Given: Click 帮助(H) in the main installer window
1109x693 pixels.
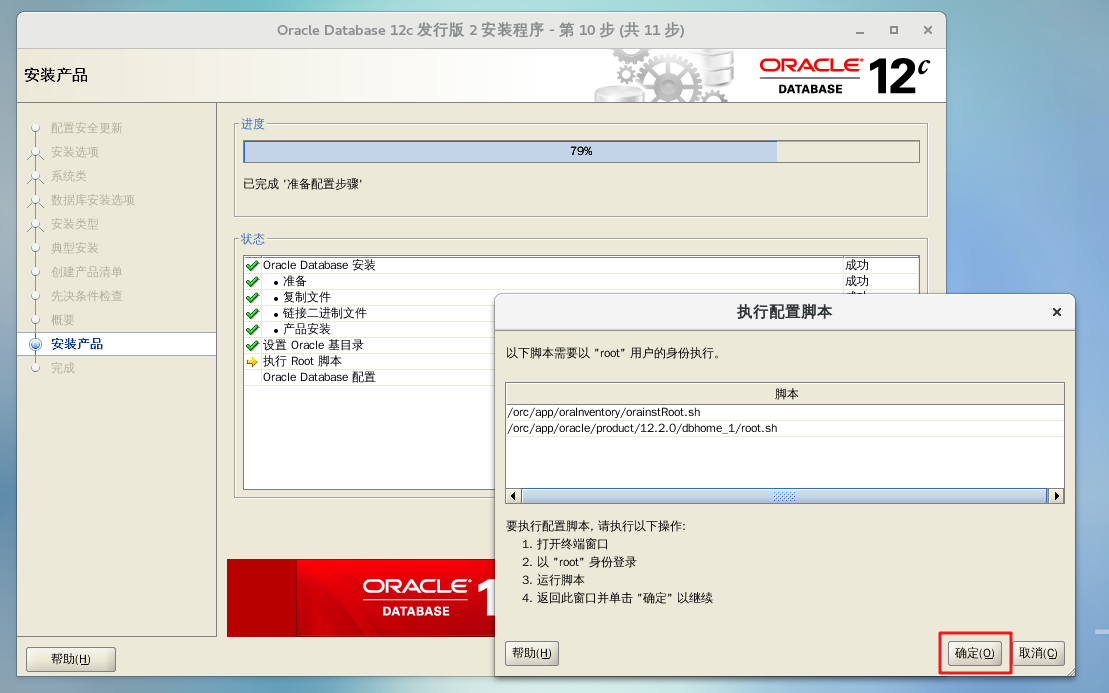Looking at the screenshot, I should 71,659.
